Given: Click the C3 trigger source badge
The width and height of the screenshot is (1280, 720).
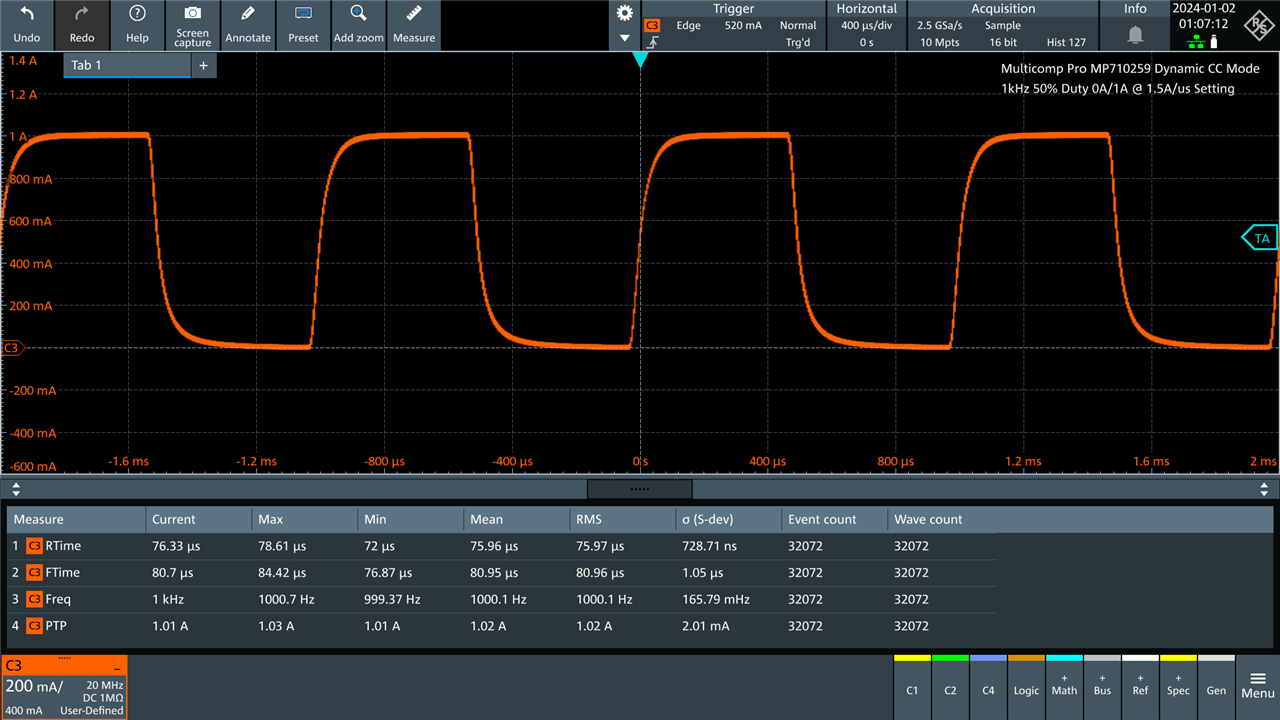Looking at the screenshot, I should tap(653, 26).
